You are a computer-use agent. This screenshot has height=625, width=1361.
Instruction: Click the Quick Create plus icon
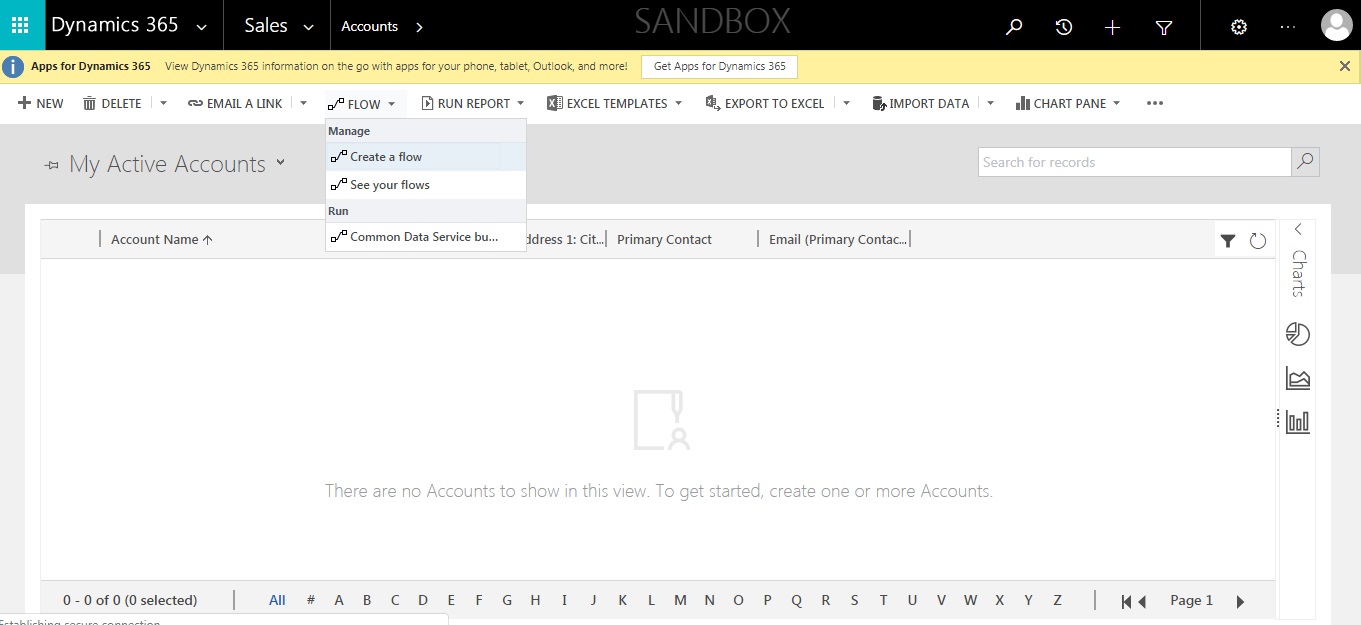[1112, 27]
